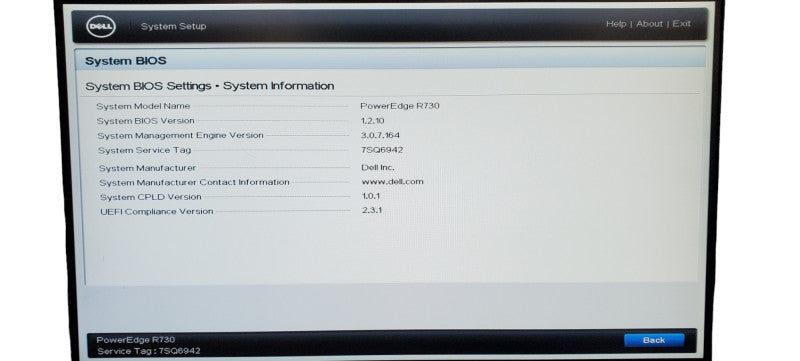800x361 pixels.
Task: Click the blue Back button
Action: pyautogui.click(x=654, y=340)
